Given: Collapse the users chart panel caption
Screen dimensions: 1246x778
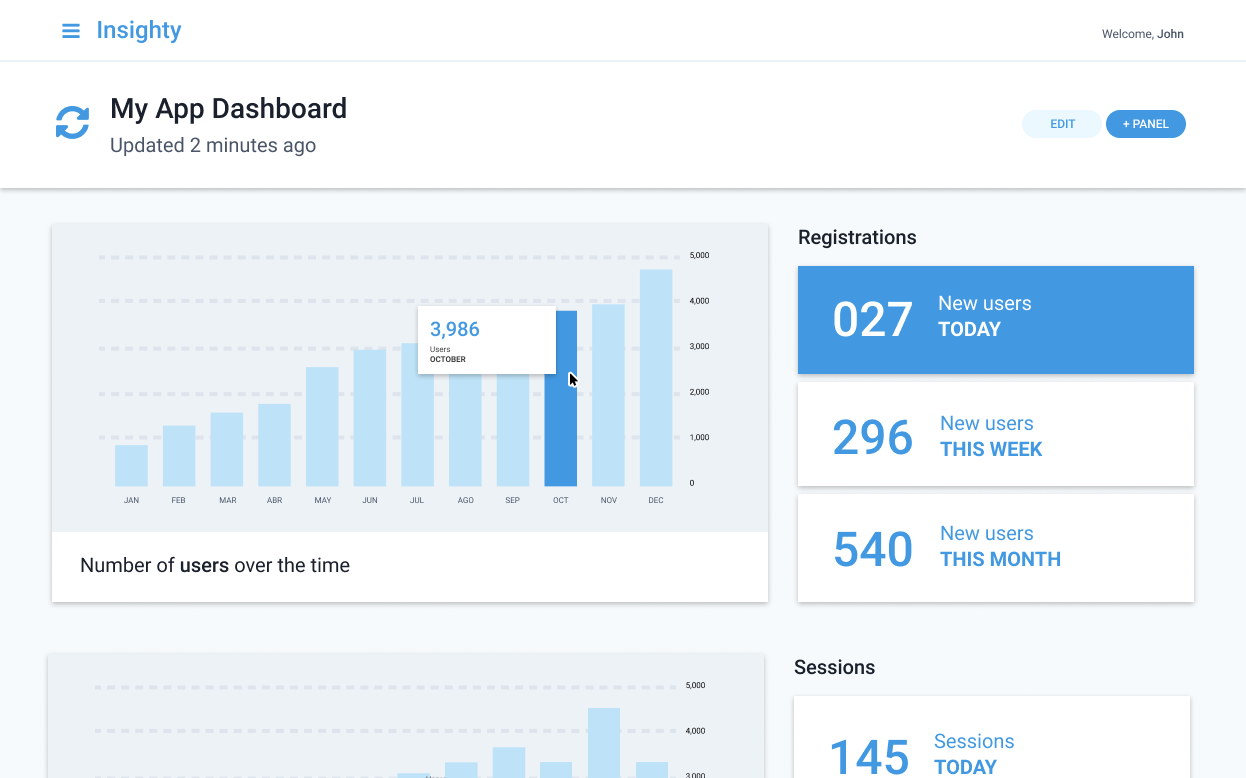Looking at the screenshot, I should tap(215, 565).
